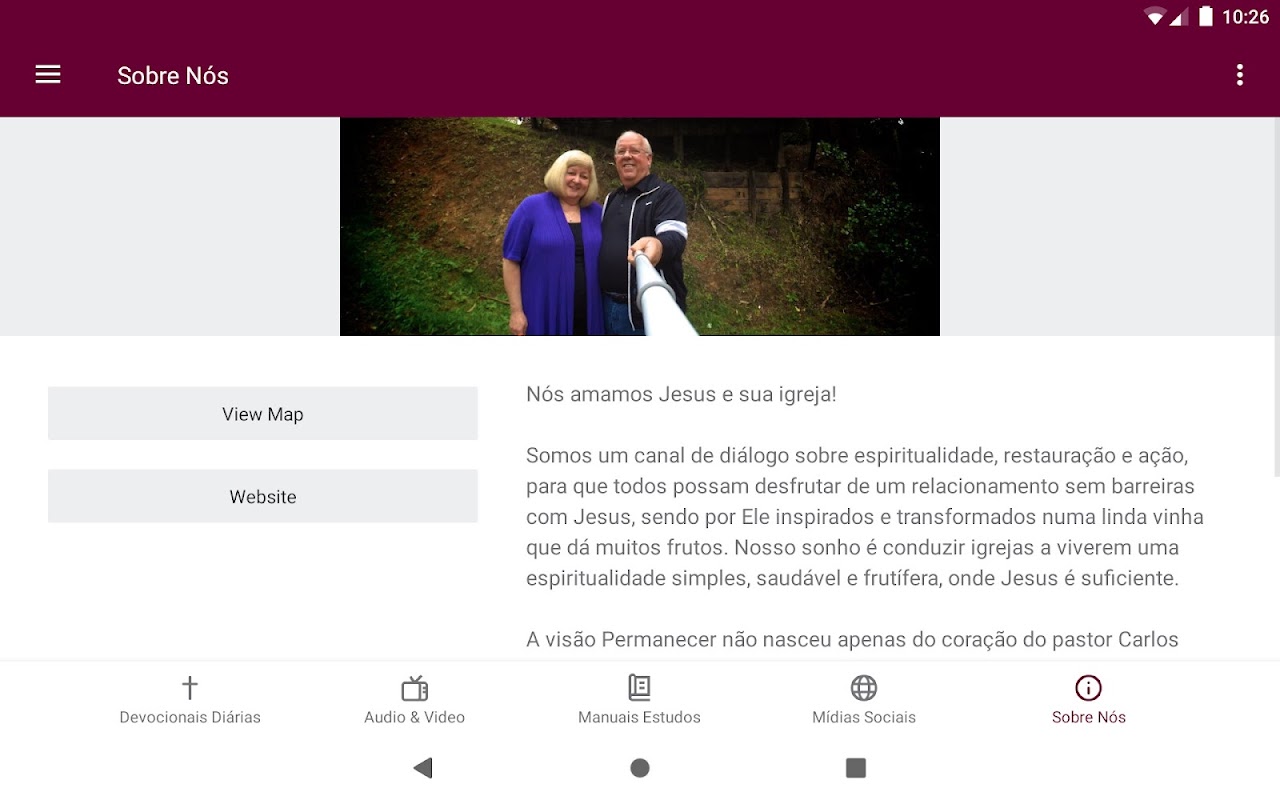Tap the couple selfie header photo

[640, 227]
